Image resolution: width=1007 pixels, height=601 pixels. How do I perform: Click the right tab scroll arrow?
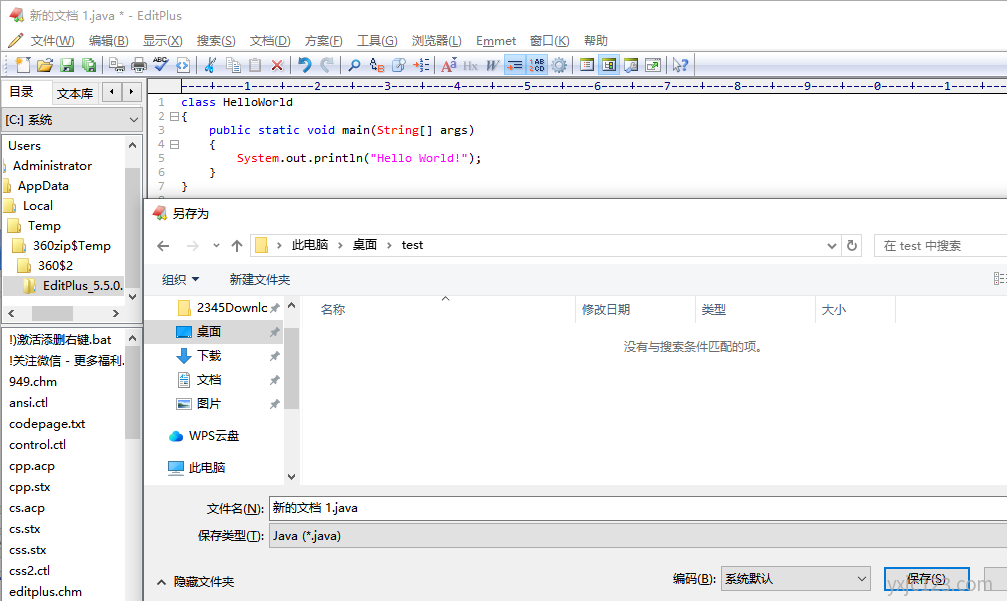coord(132,92)
